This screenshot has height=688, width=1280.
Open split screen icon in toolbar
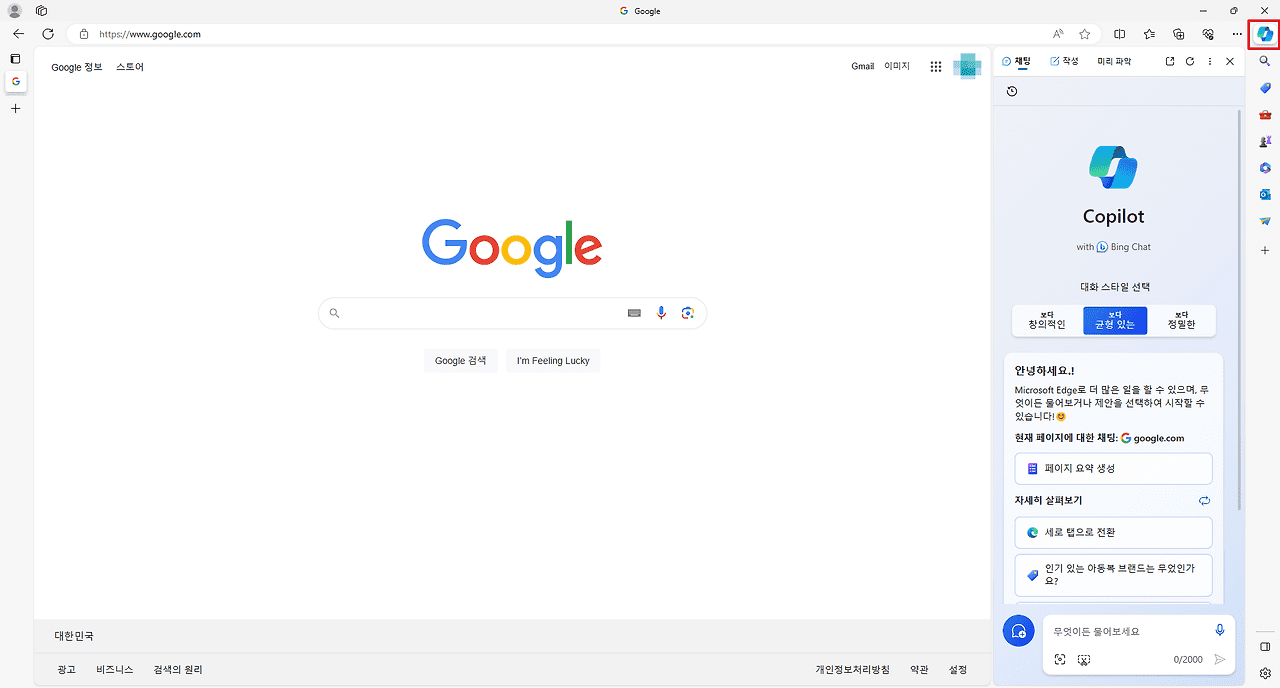[1120, 34]
